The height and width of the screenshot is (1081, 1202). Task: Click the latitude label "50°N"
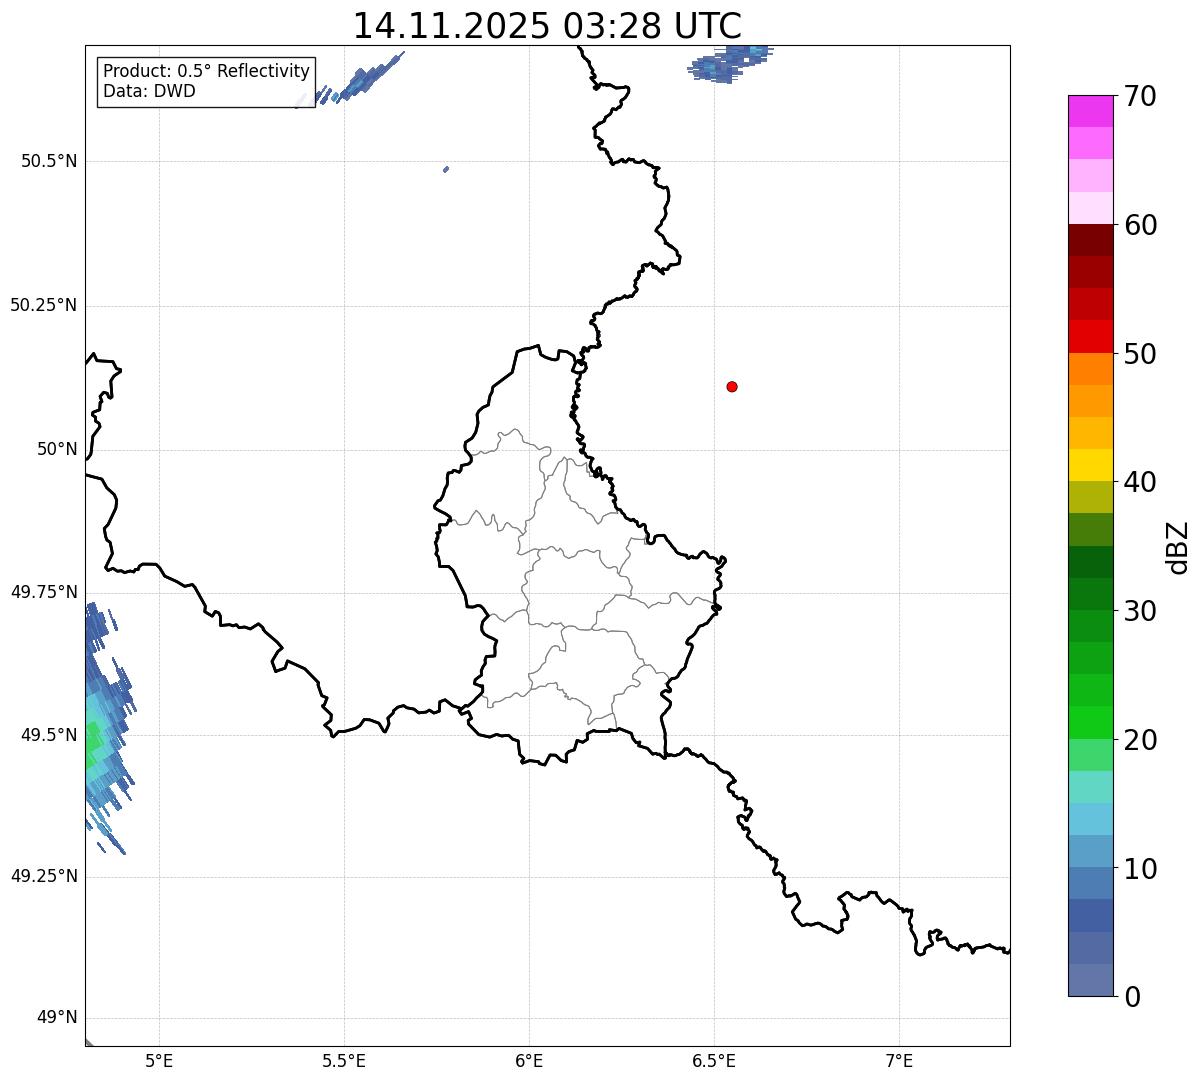57,449
